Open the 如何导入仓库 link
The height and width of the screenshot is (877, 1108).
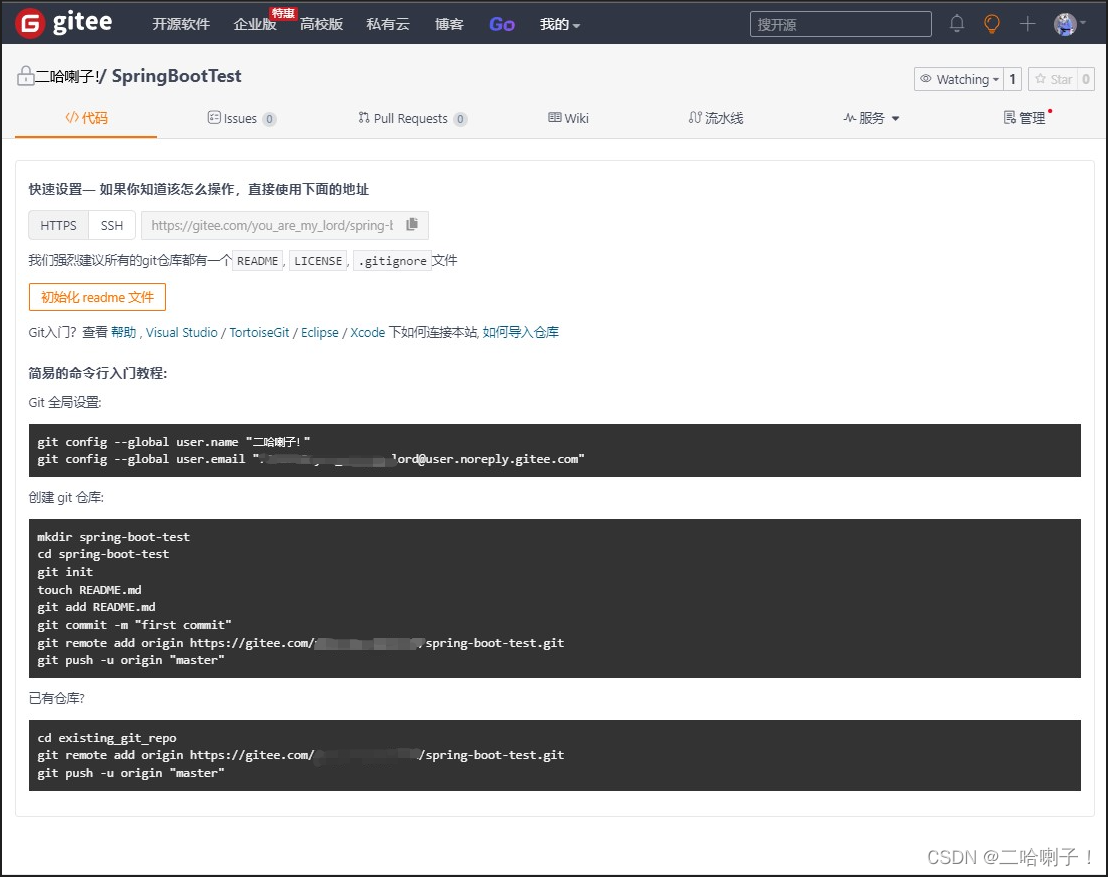(521, 332)
